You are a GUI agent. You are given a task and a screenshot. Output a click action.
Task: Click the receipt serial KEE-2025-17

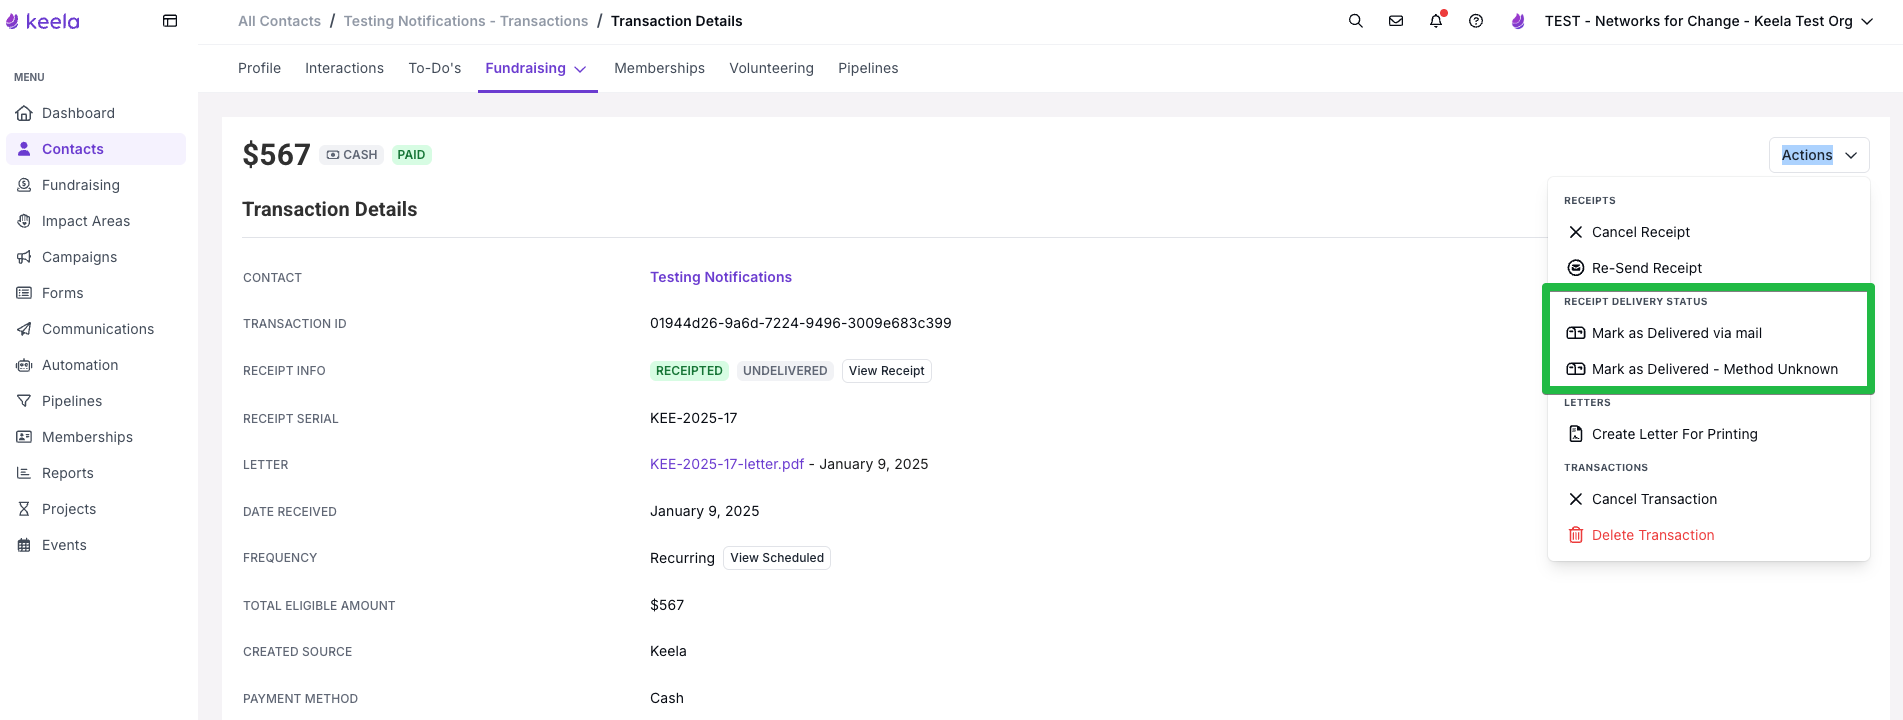693,418
